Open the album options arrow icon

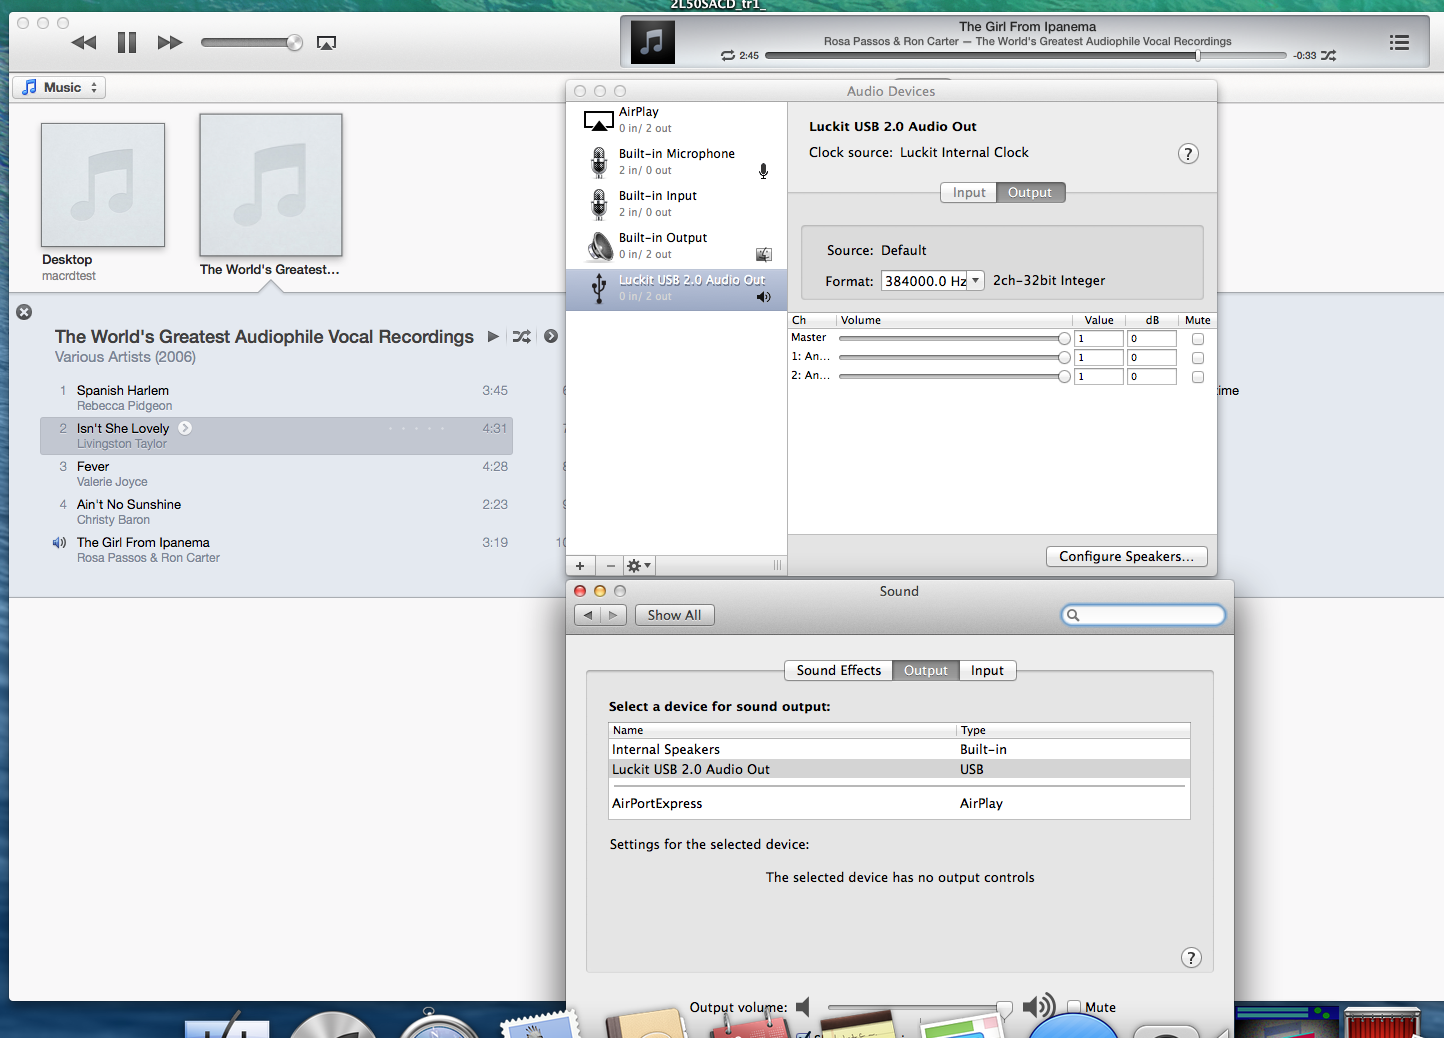[551, 337]
